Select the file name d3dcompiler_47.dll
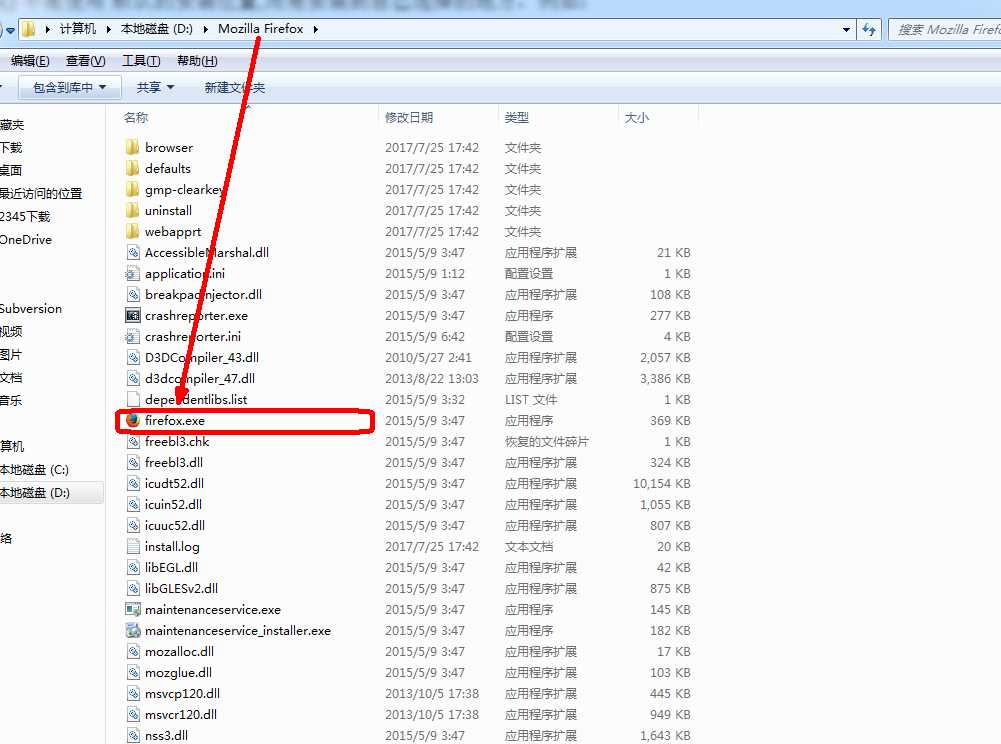The height and width of the screenshot is (744, 1001). pyautogui.click(x=200, y=379)
